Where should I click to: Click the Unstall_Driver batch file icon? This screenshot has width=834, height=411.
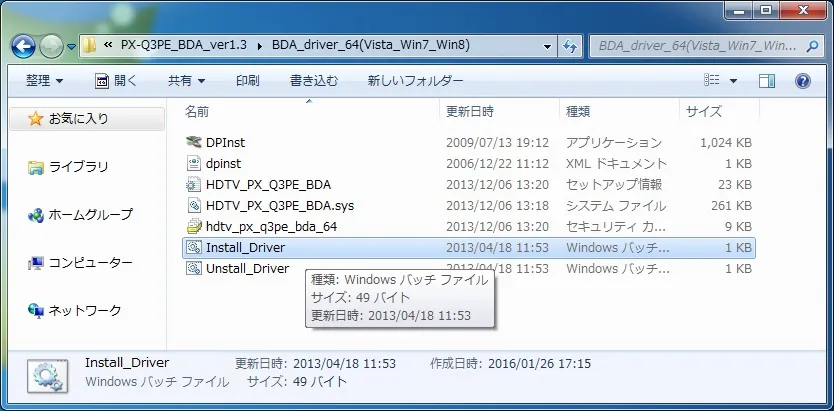click(x=194, y=269)
